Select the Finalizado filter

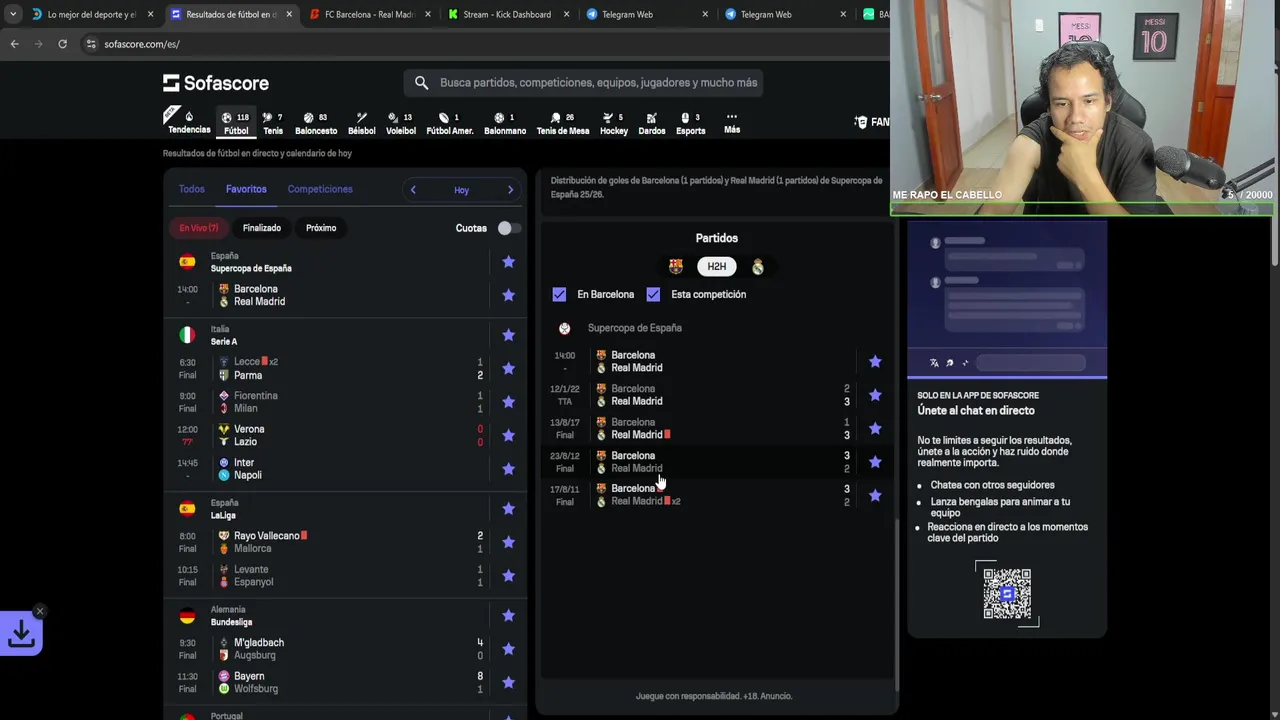(262, 228)
